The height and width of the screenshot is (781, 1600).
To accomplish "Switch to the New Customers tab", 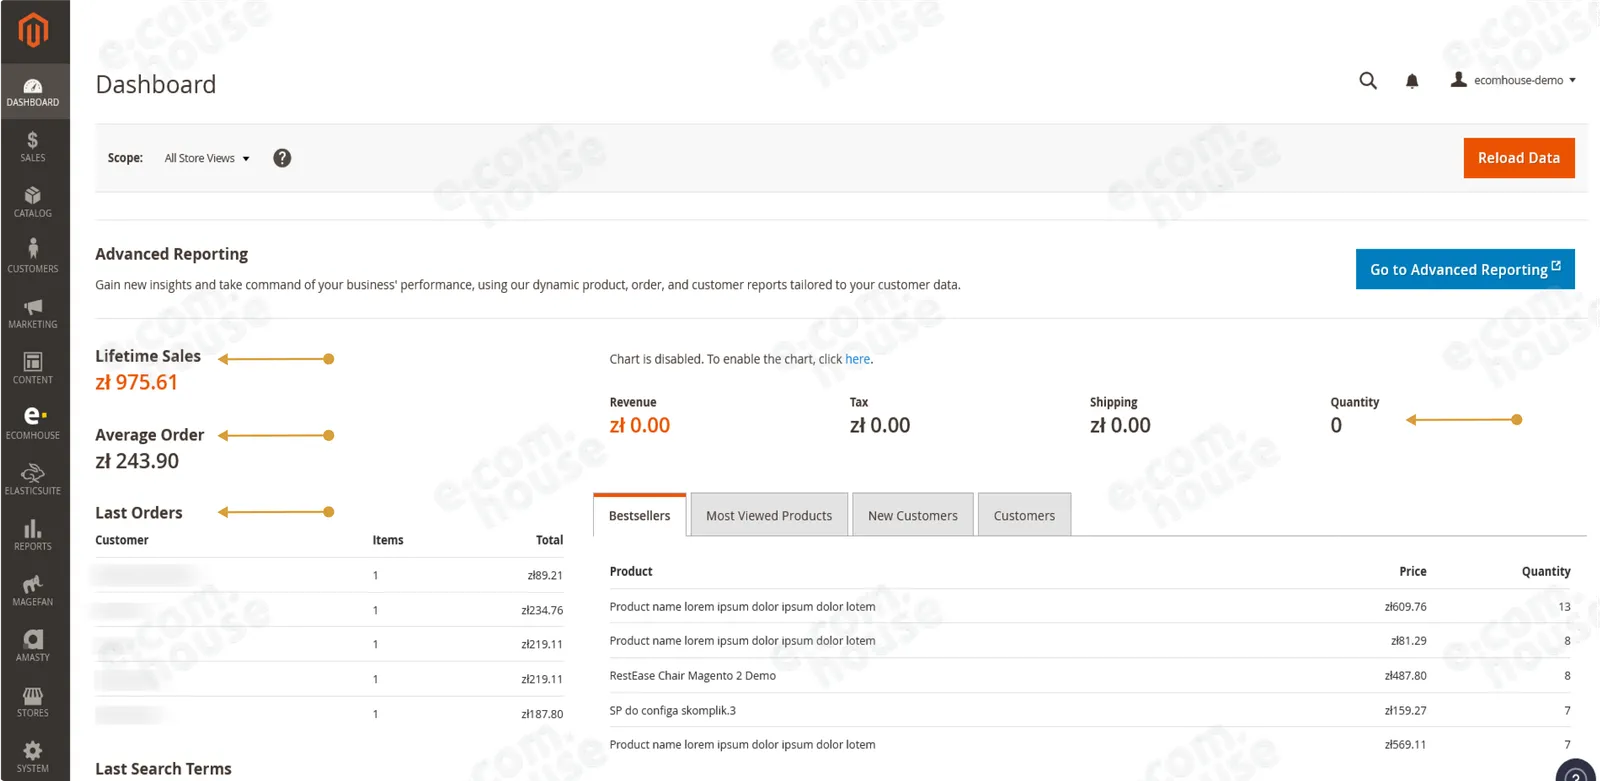I will tap(913, 515).
